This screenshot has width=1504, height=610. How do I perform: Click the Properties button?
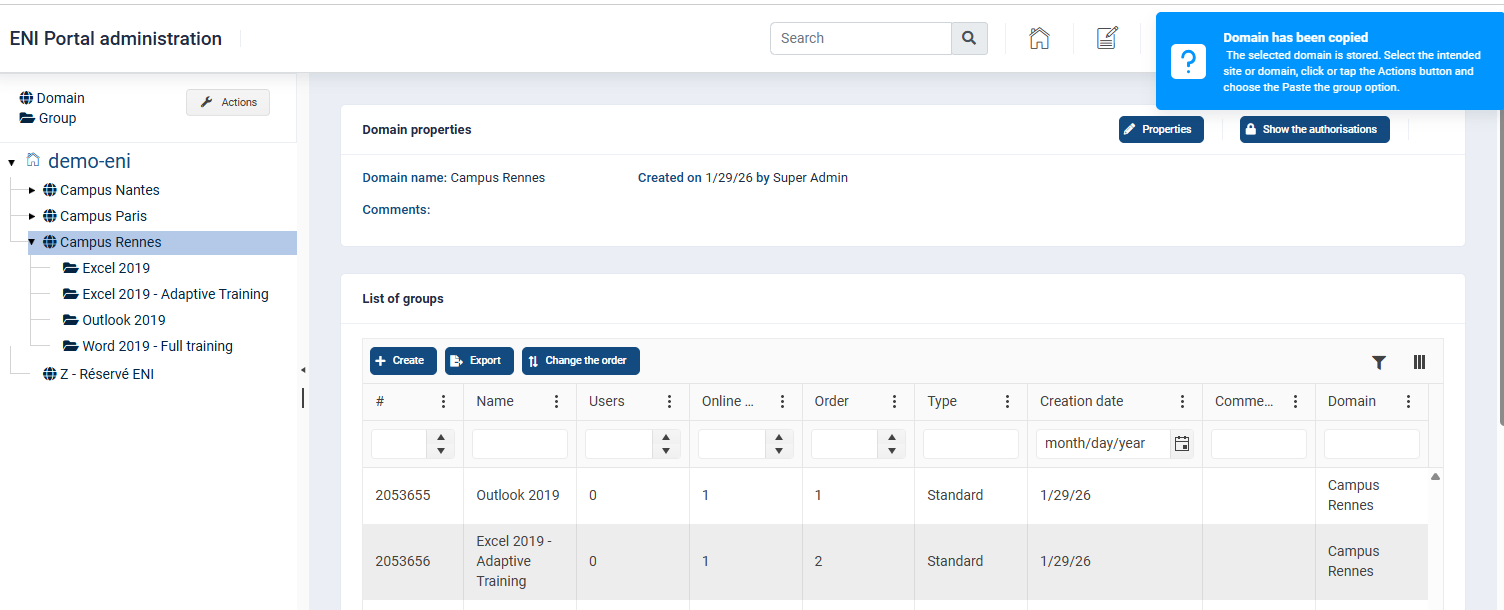tap(1161, 129)
